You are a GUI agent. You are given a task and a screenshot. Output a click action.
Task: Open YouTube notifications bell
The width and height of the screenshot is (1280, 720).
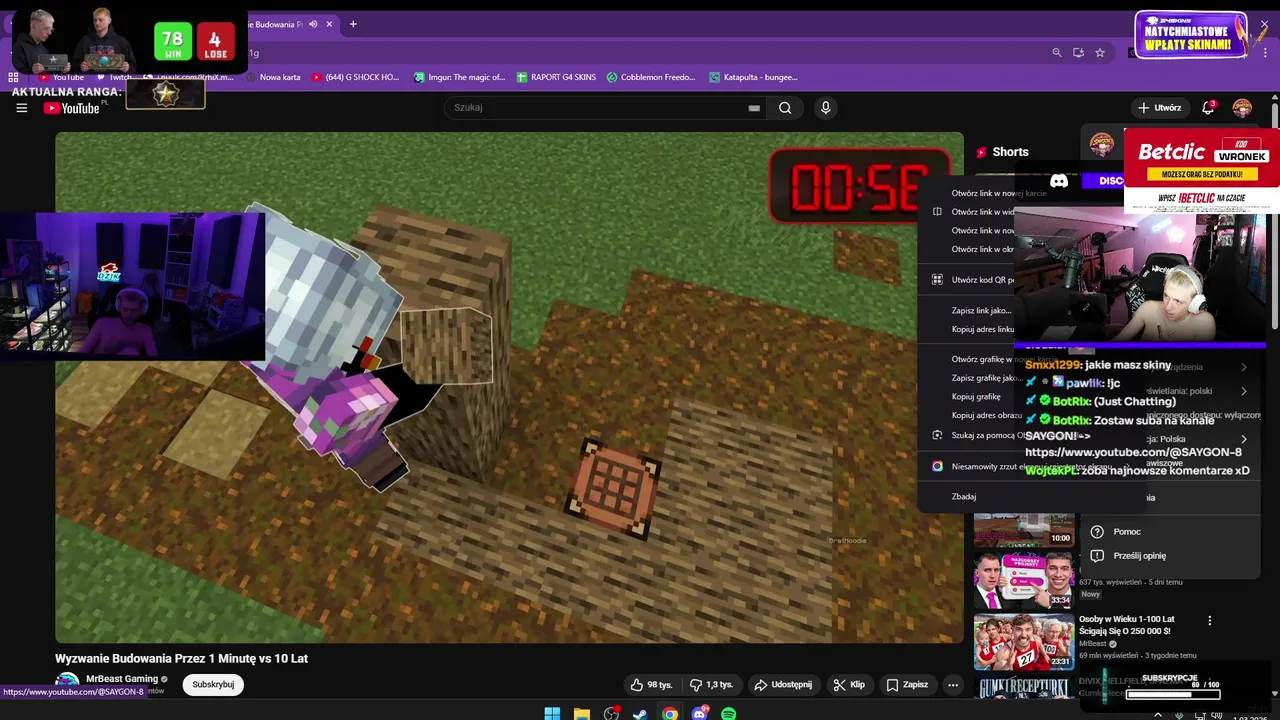pyautogui.click(x=1208, y=107)
